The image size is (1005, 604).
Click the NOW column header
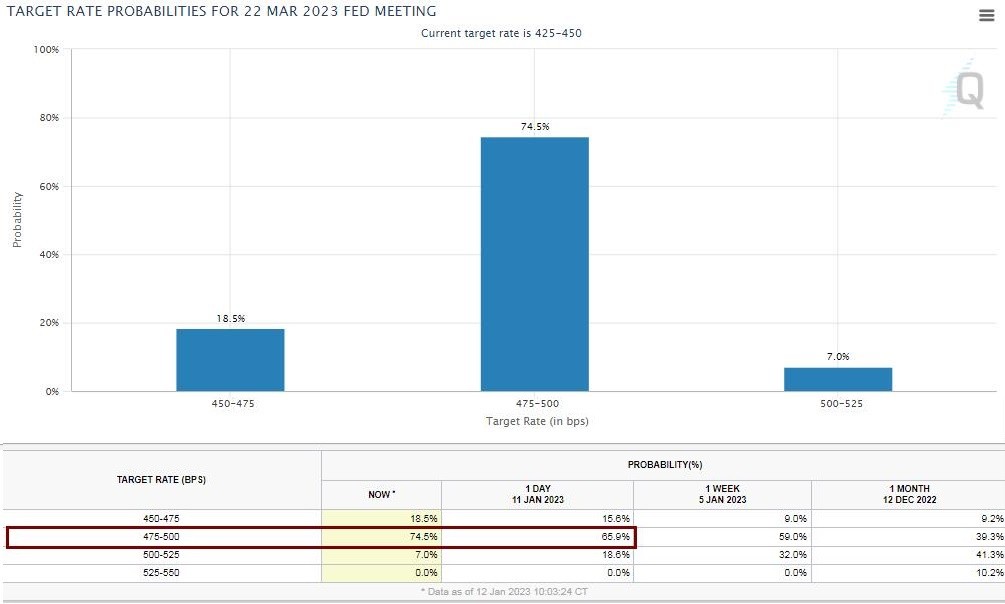pos(381,494)
